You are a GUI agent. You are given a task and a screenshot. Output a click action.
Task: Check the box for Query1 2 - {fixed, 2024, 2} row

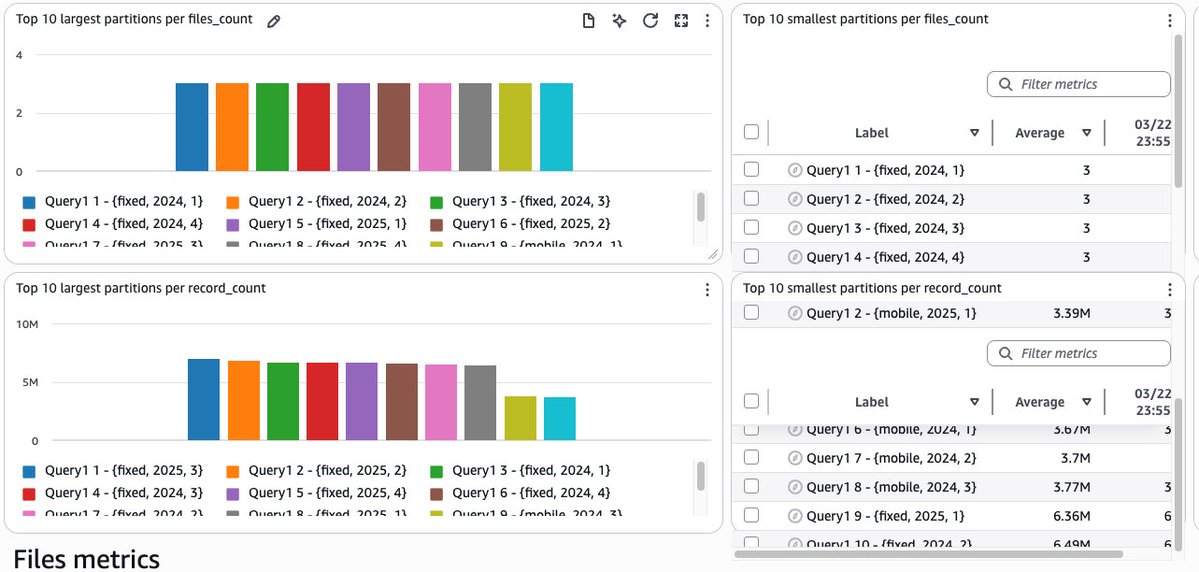pos(752,198)
